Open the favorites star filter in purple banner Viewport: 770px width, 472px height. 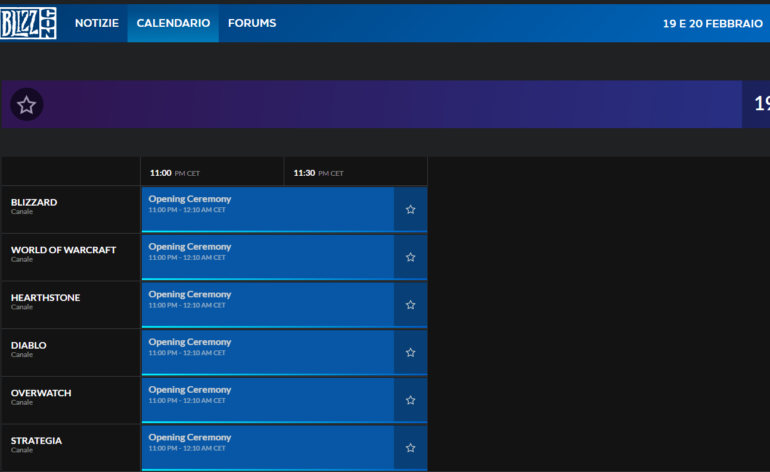(26, 104)
